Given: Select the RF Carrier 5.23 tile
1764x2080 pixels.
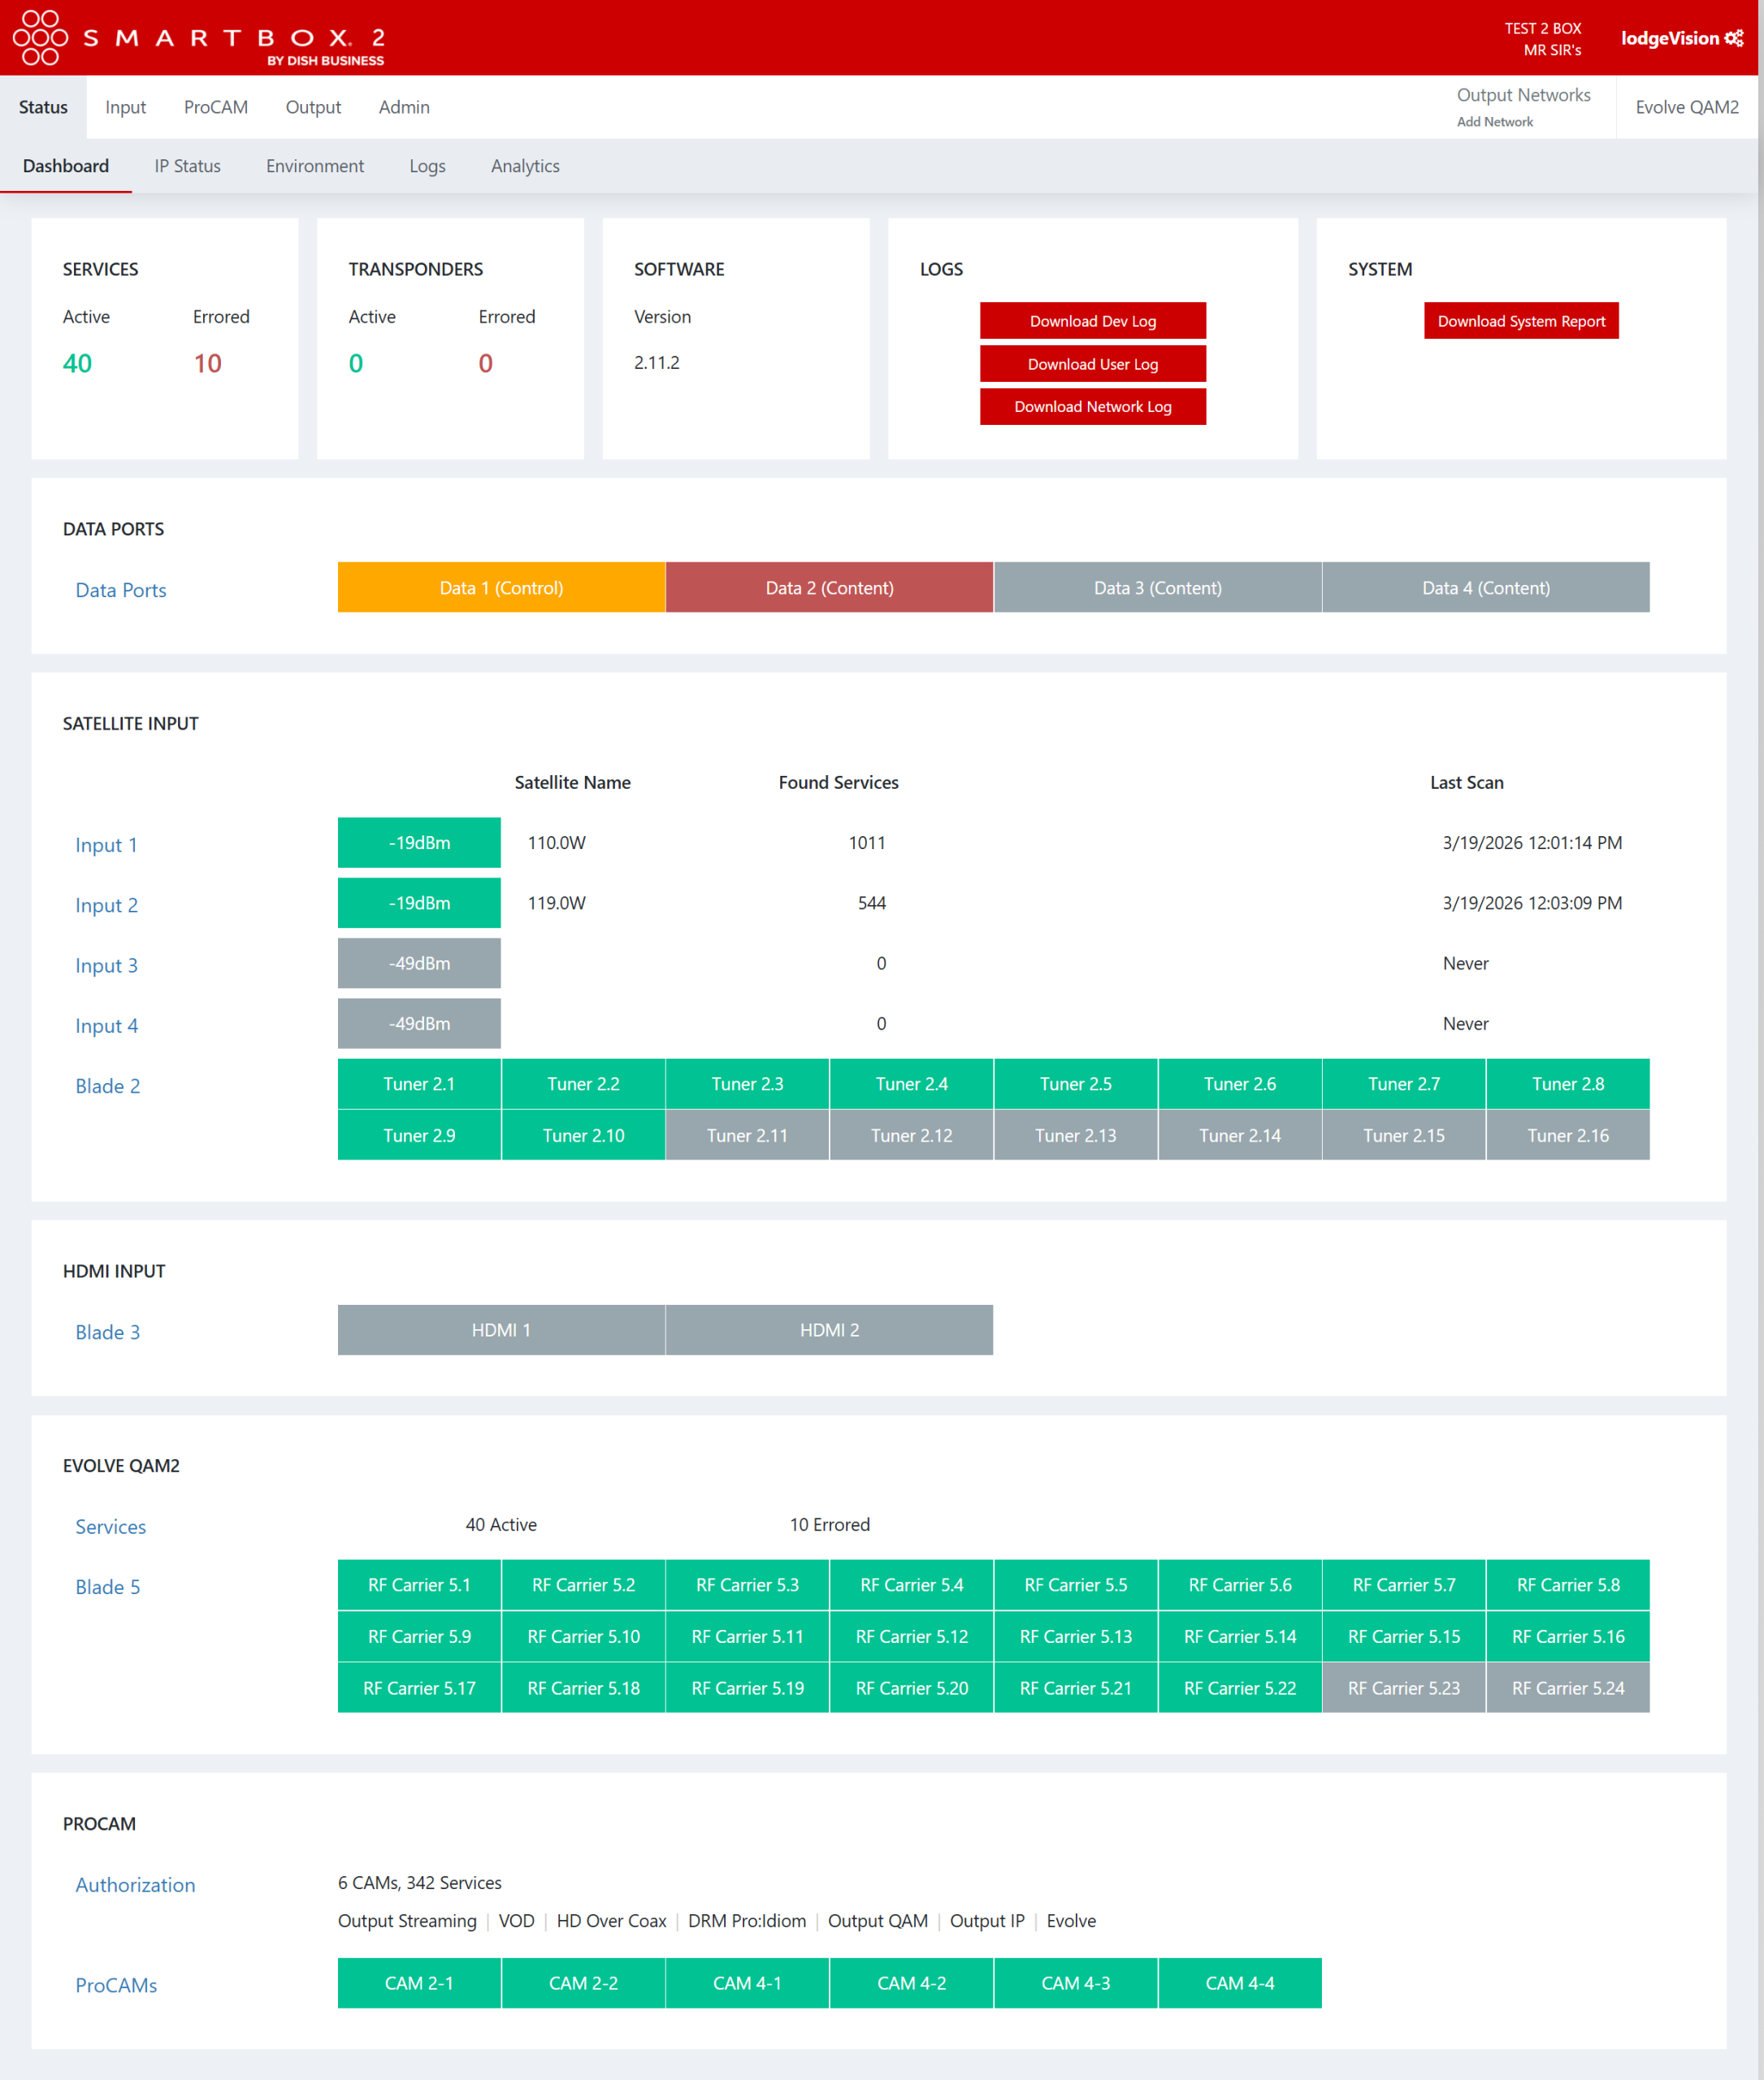Looking at the screenshot, I should [x=1403, y=1687].
